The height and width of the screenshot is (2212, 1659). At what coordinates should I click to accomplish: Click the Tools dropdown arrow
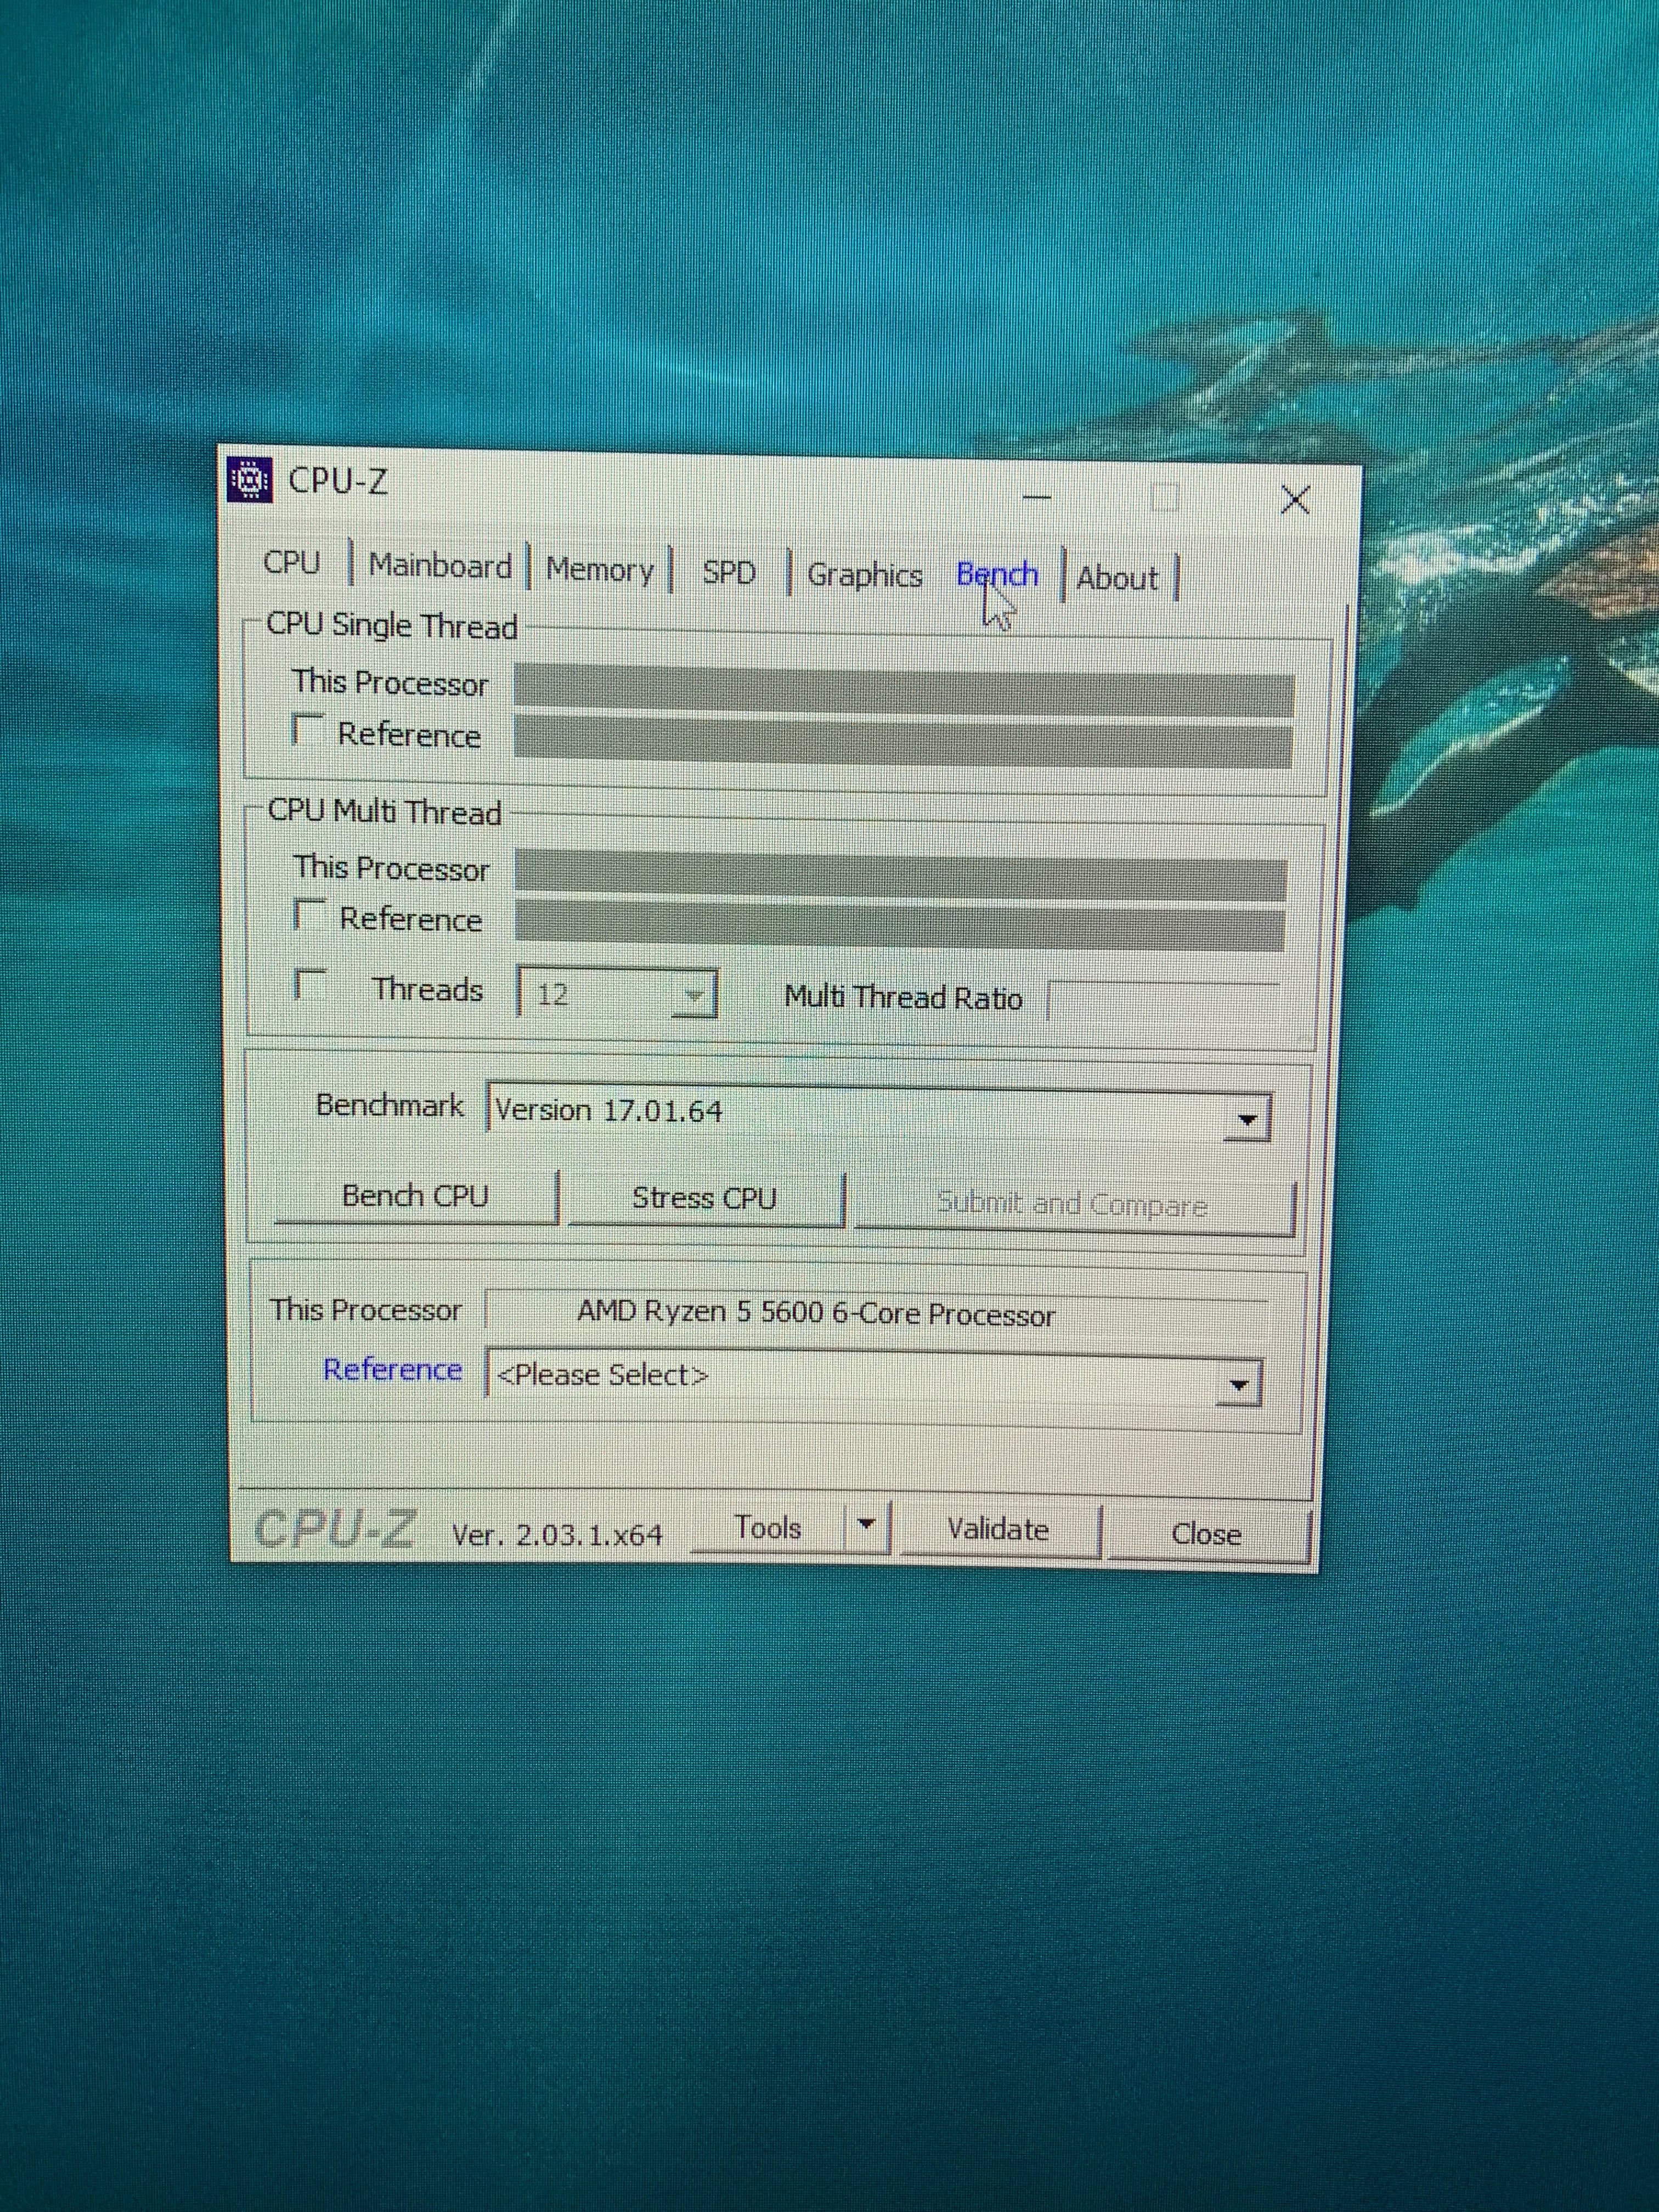(867, 1525)
